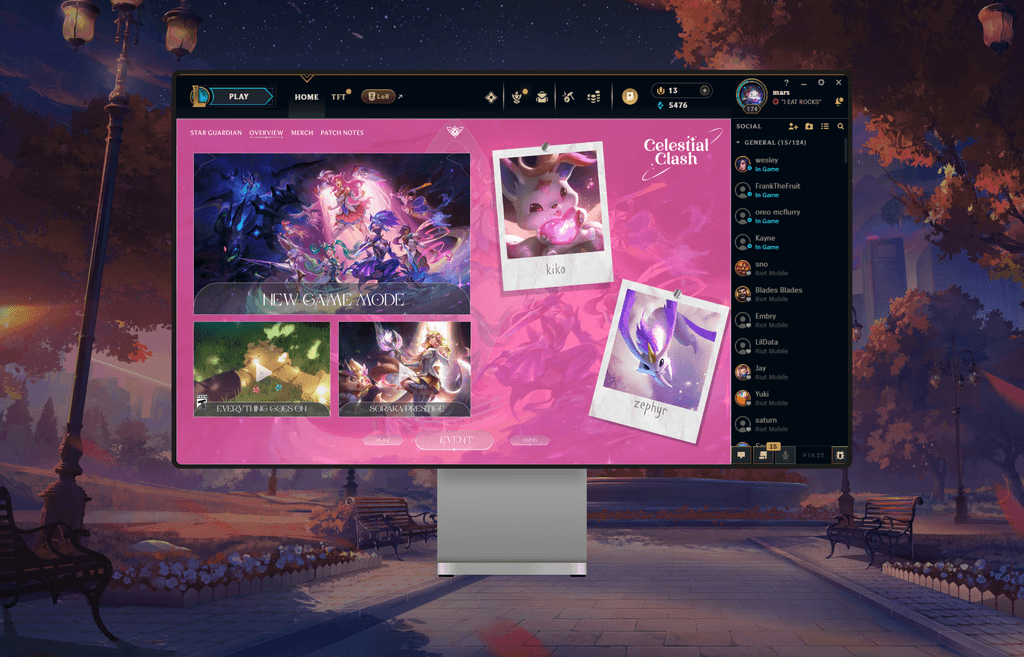
Task: Open the four-point star Clash icon
Action: (x=491, y=97)
